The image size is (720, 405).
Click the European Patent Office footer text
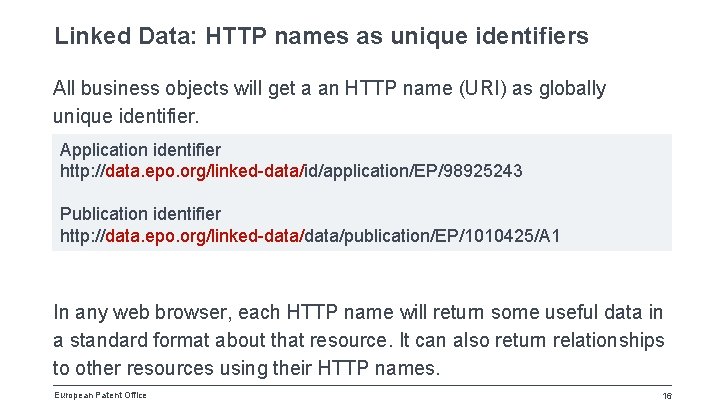pos(100,395)
